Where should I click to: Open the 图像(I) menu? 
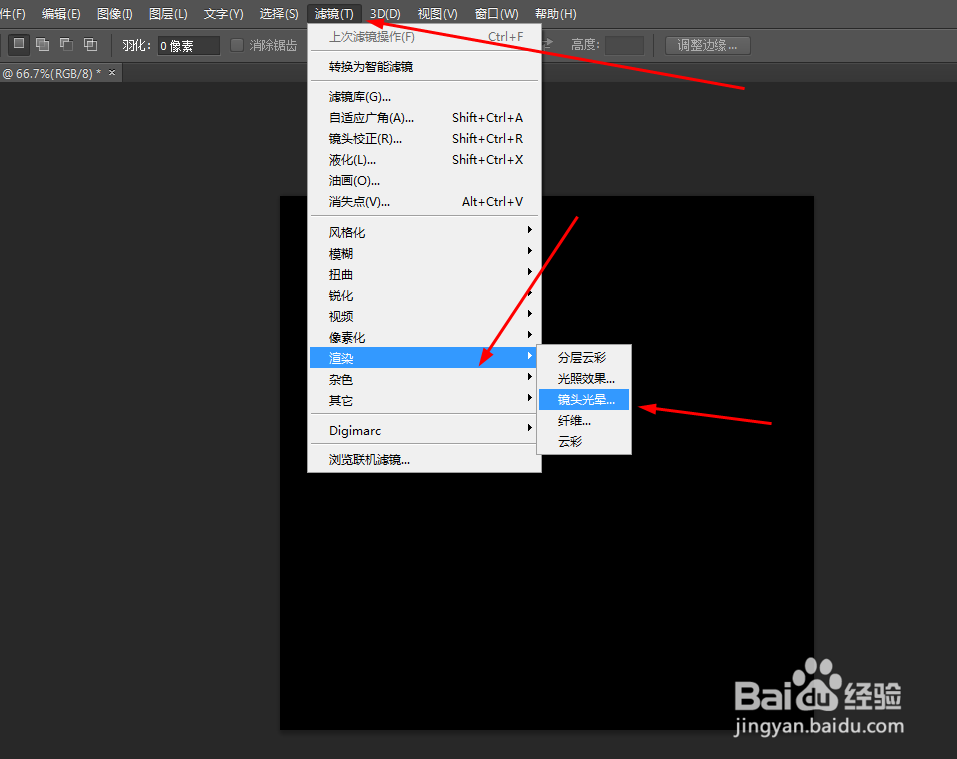113,13
